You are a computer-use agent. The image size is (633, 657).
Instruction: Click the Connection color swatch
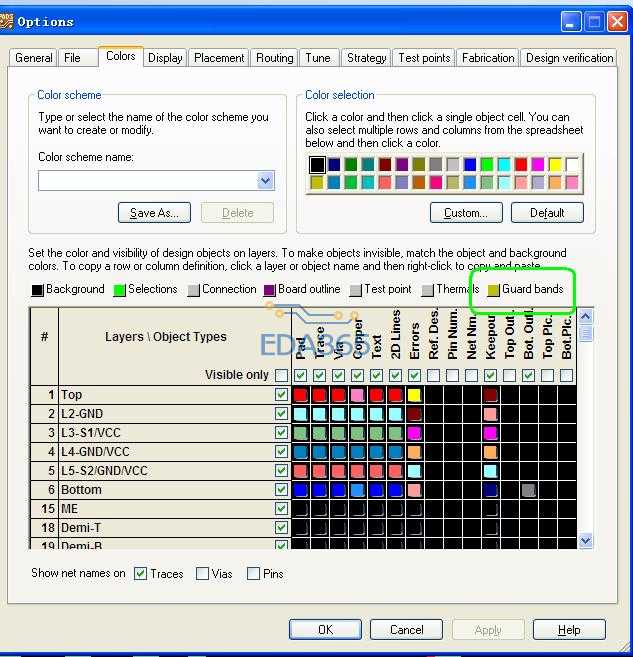(193, 290)
